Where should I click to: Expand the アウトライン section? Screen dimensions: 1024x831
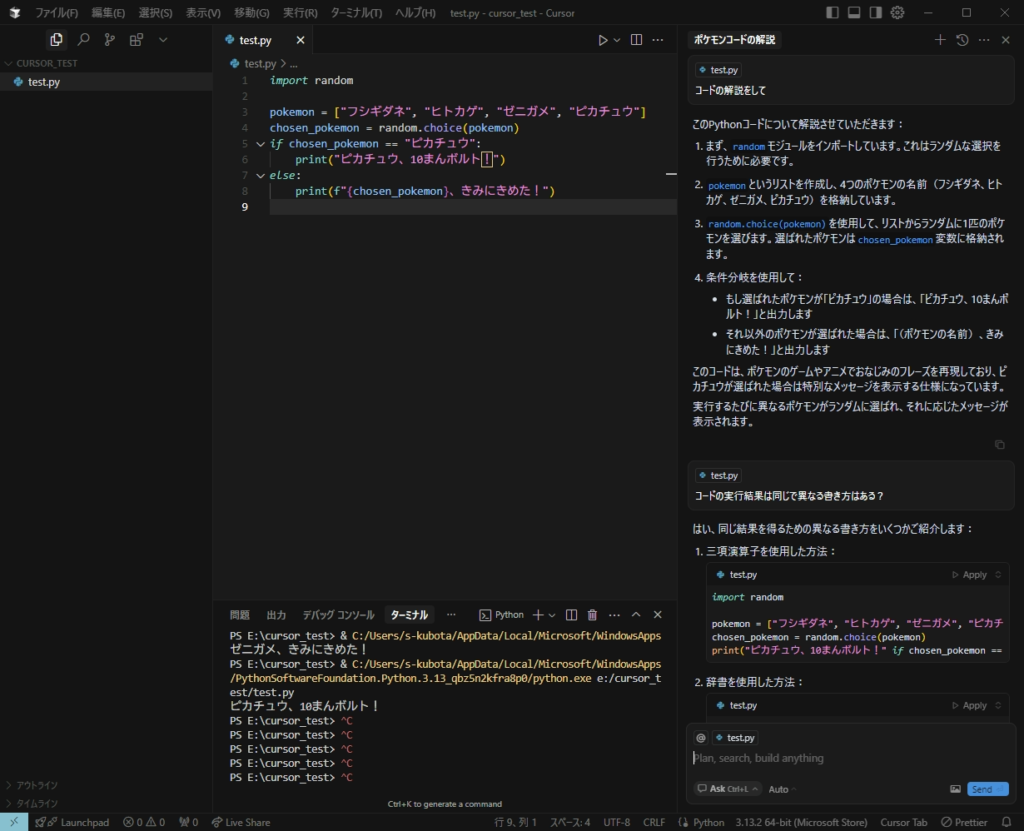click(x=37, y=785)
